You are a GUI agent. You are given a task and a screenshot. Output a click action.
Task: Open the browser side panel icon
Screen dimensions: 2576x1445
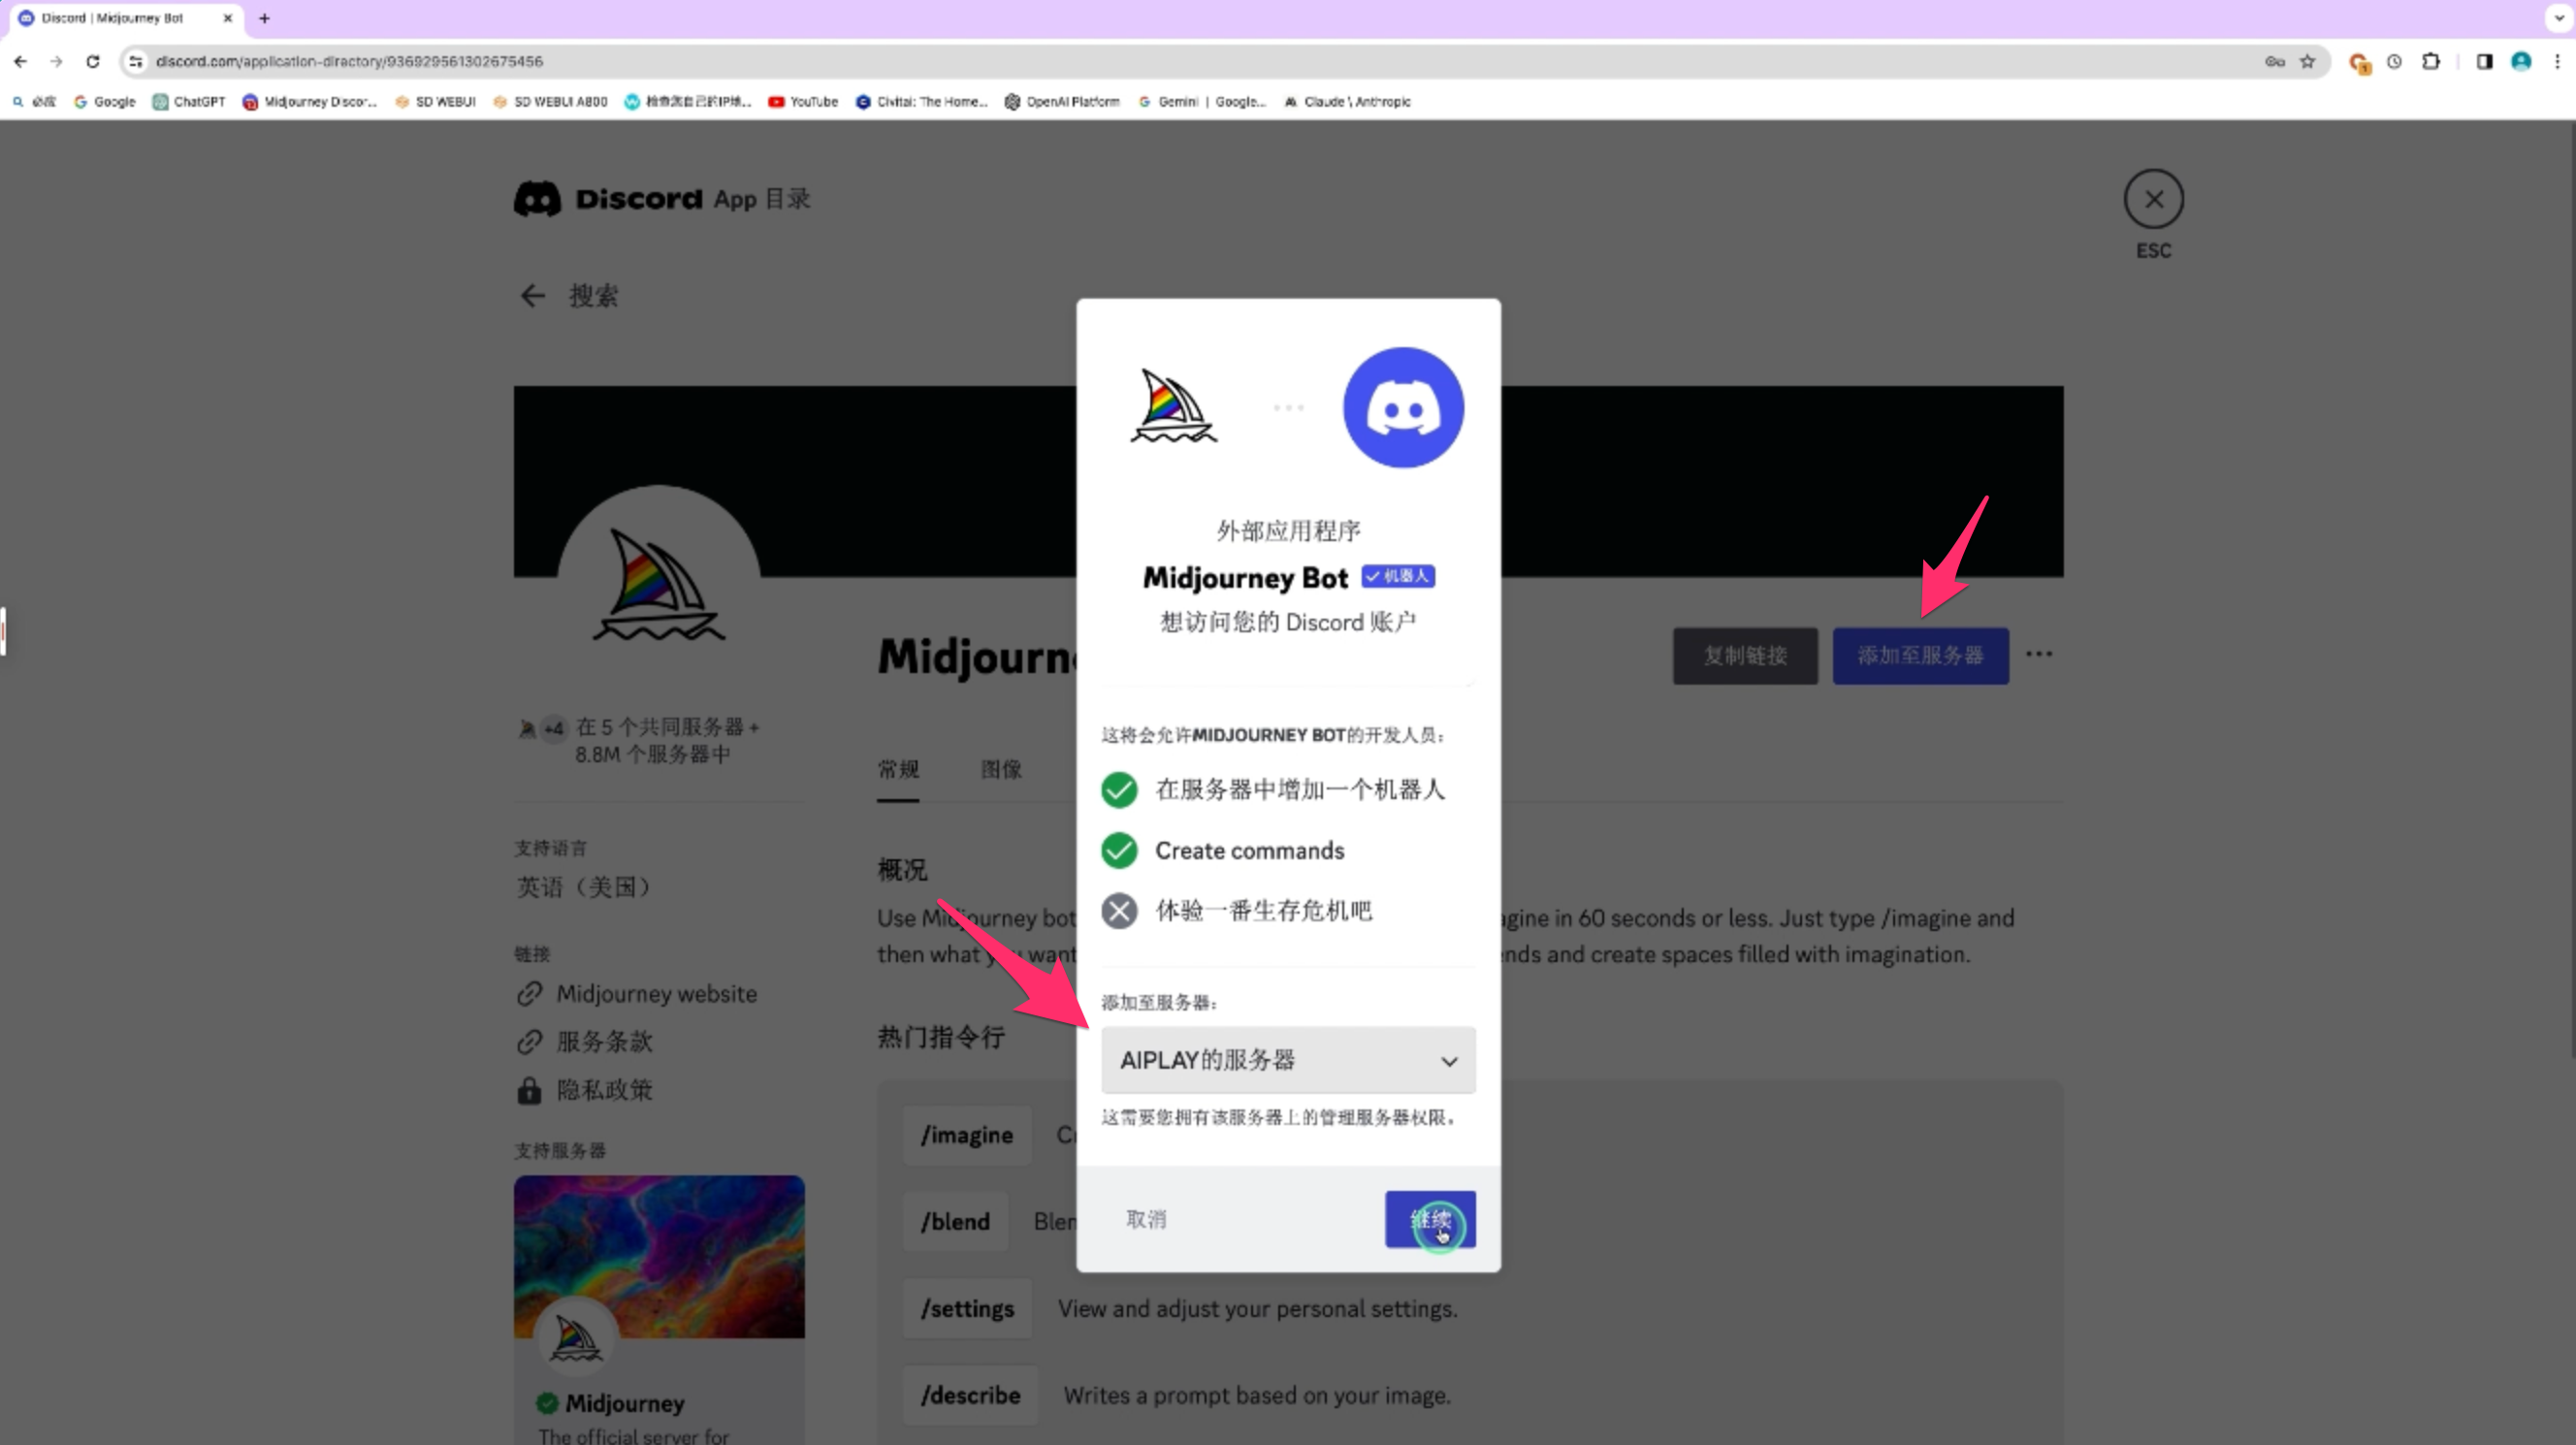pos(2484,61)
